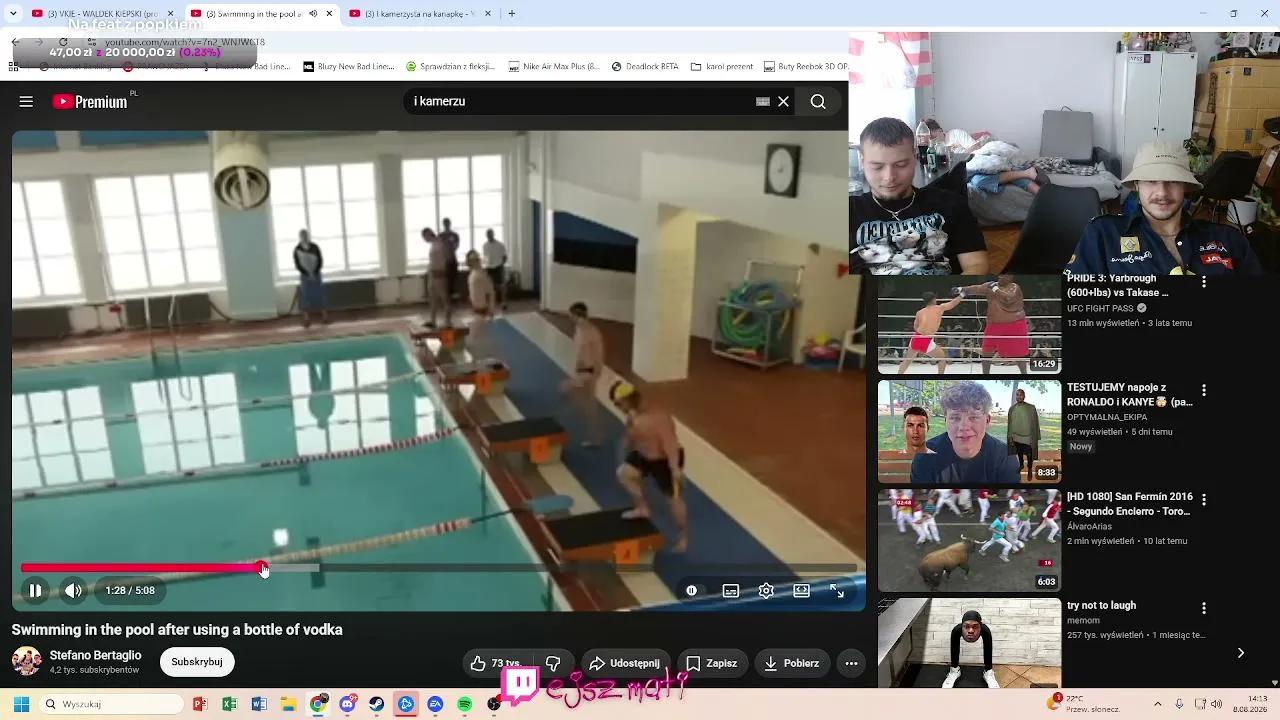This screenshot has height=720, width=1280.
Task: Open the YouTube guide hamburger menu
Action: coord(26,101)
